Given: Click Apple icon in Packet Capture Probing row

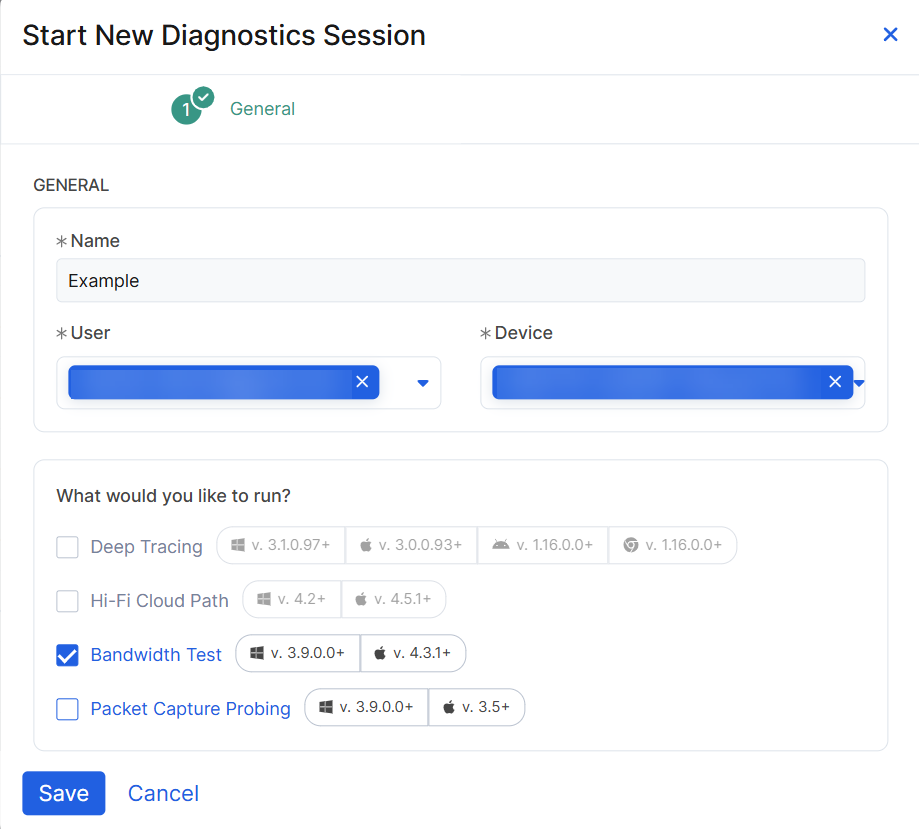Looking at the screenshot, I should [x=449, y=707].
